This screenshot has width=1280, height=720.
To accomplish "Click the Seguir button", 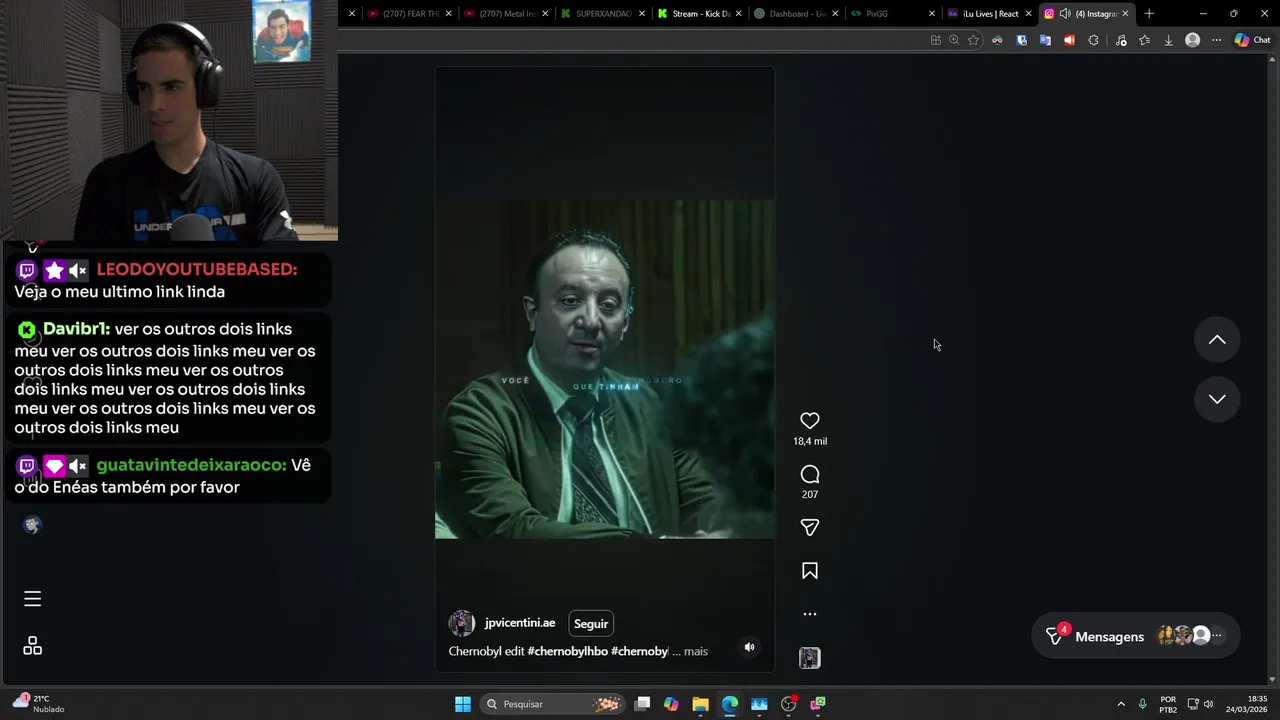I will click(590, 623).
